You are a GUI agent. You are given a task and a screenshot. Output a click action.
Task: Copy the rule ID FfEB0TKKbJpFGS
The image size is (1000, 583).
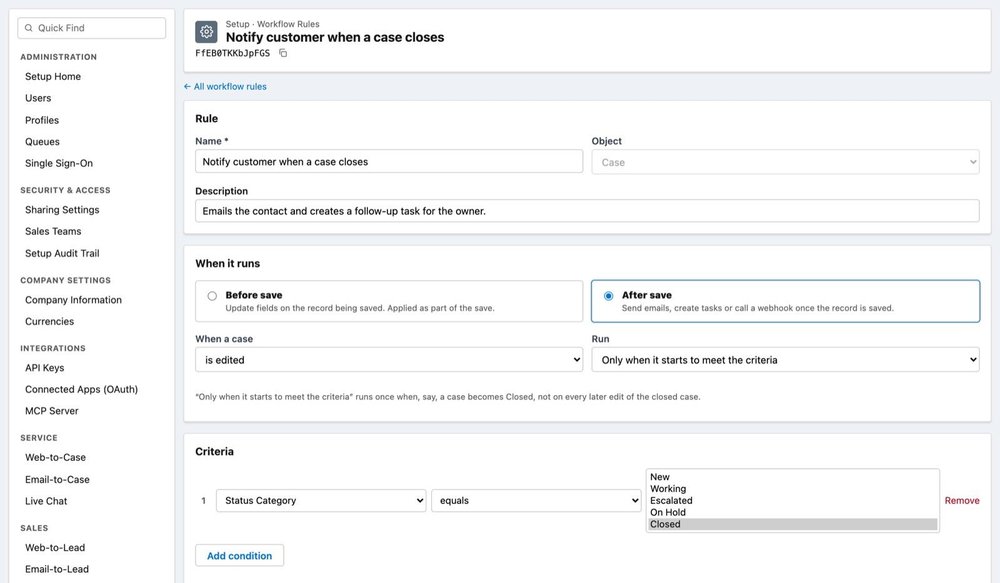(x=283, y=53)
